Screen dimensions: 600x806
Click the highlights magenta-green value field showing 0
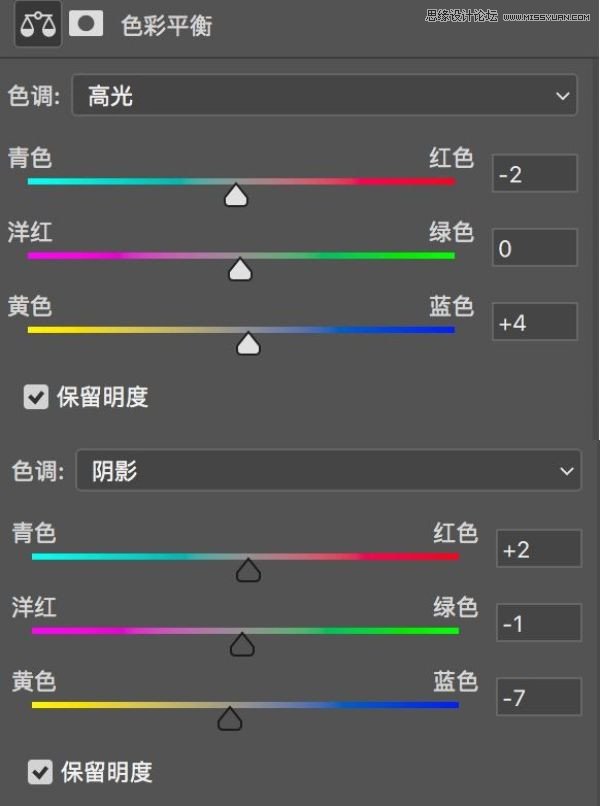click(535, 248)
